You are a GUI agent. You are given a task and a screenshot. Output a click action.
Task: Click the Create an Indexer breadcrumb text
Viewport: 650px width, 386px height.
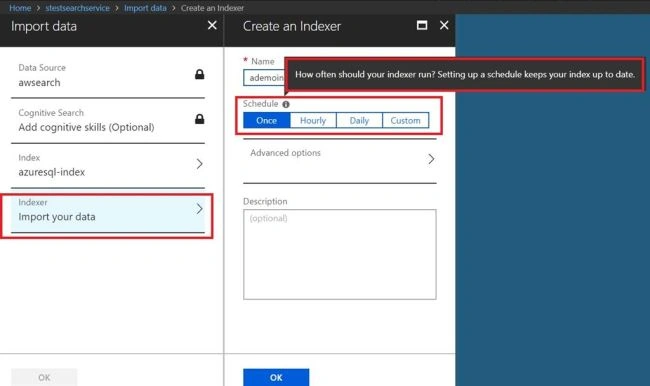(212, 8)
